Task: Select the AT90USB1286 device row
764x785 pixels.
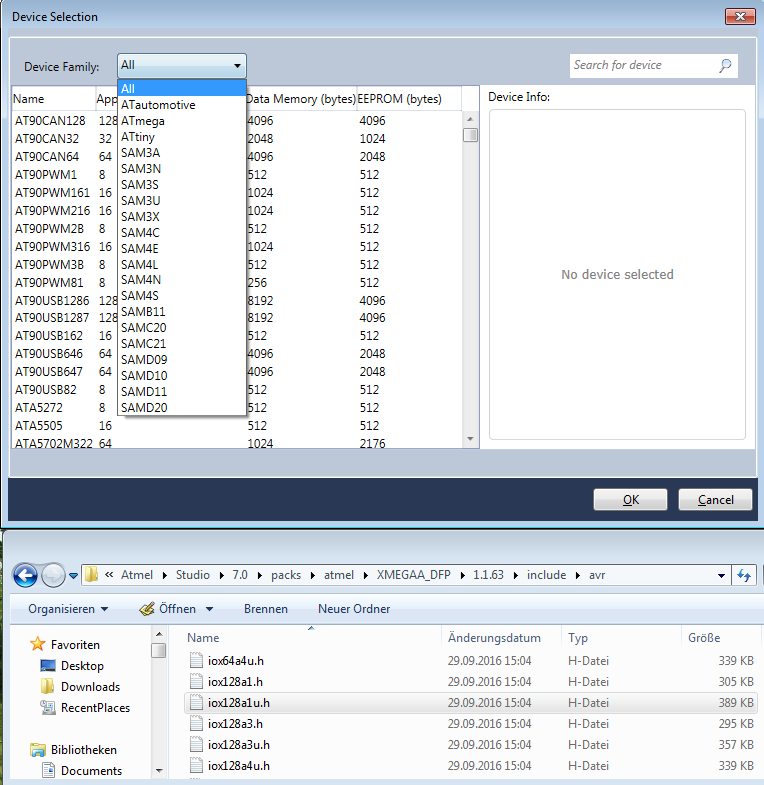Action: tap(236, 300)
